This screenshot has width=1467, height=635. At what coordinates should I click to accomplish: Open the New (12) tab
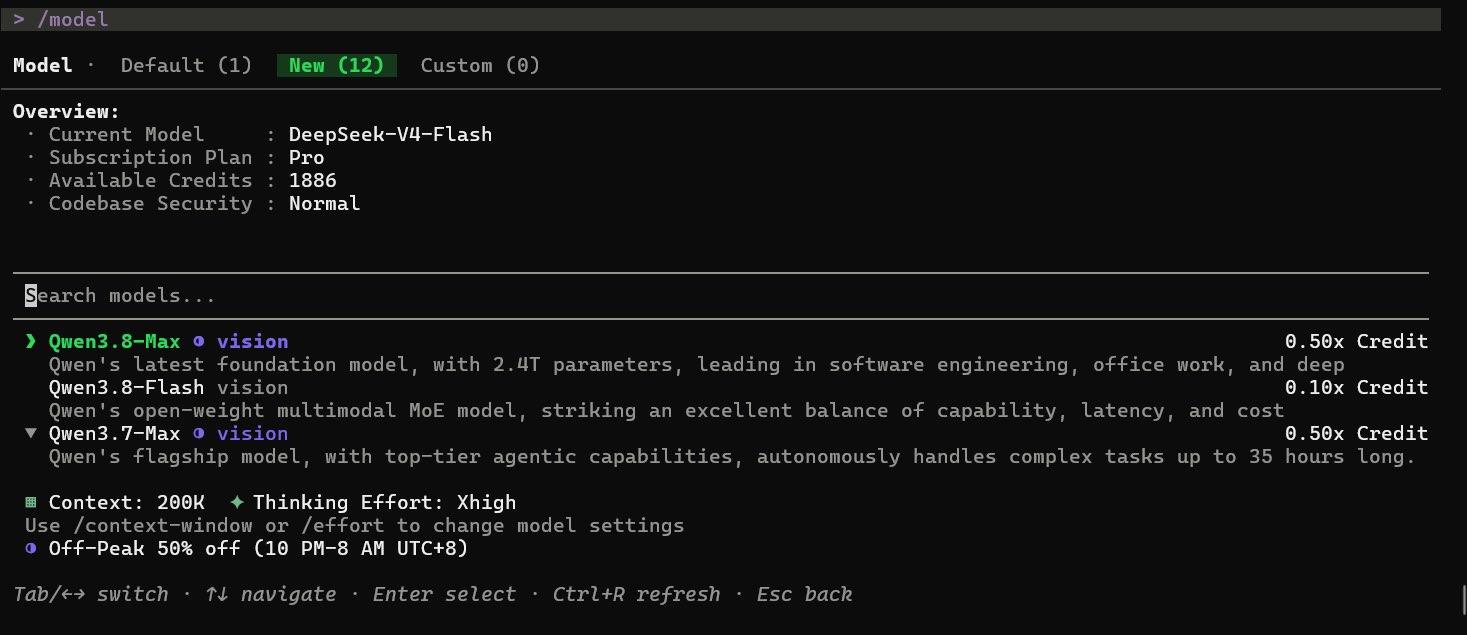click(337, 66)
